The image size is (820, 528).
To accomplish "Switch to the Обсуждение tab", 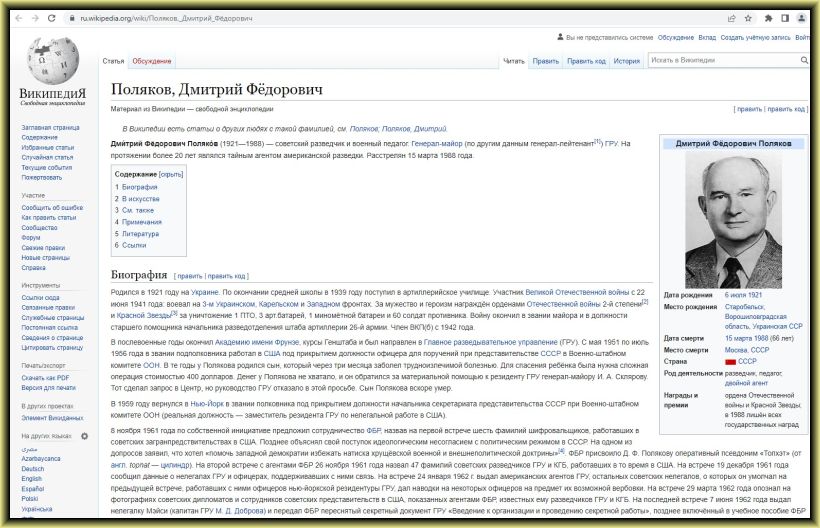I will coord(152,61).
